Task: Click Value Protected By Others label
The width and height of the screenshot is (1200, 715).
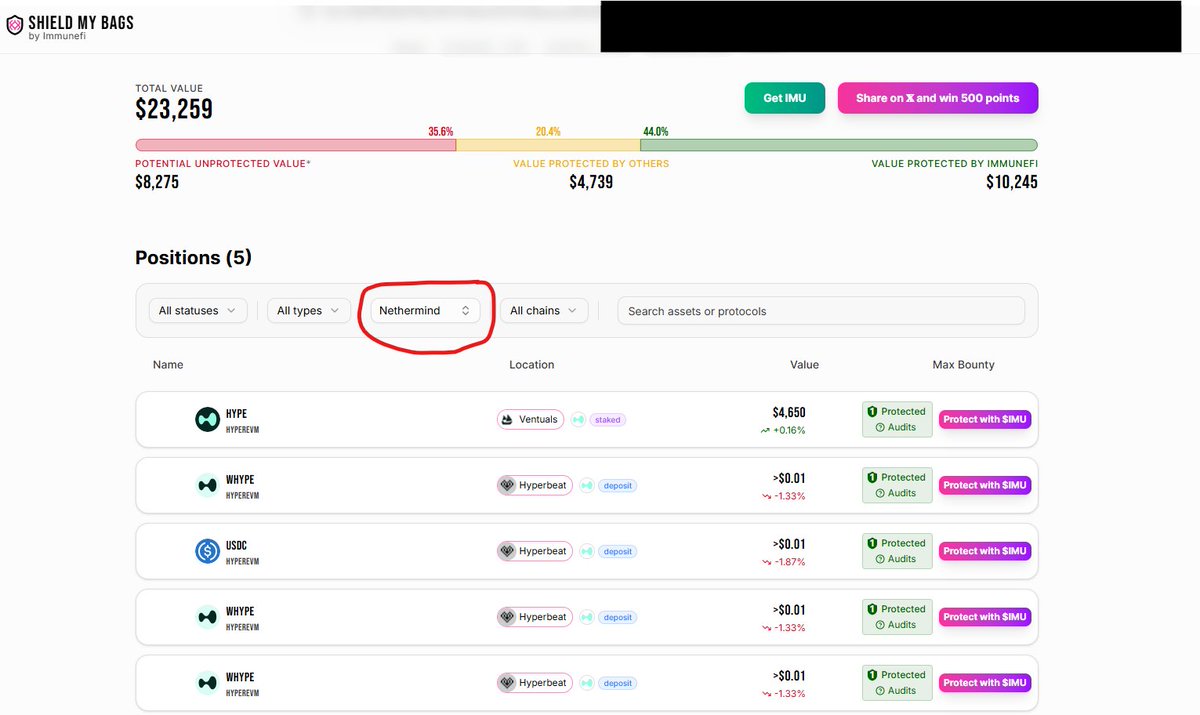Action: 591,163
